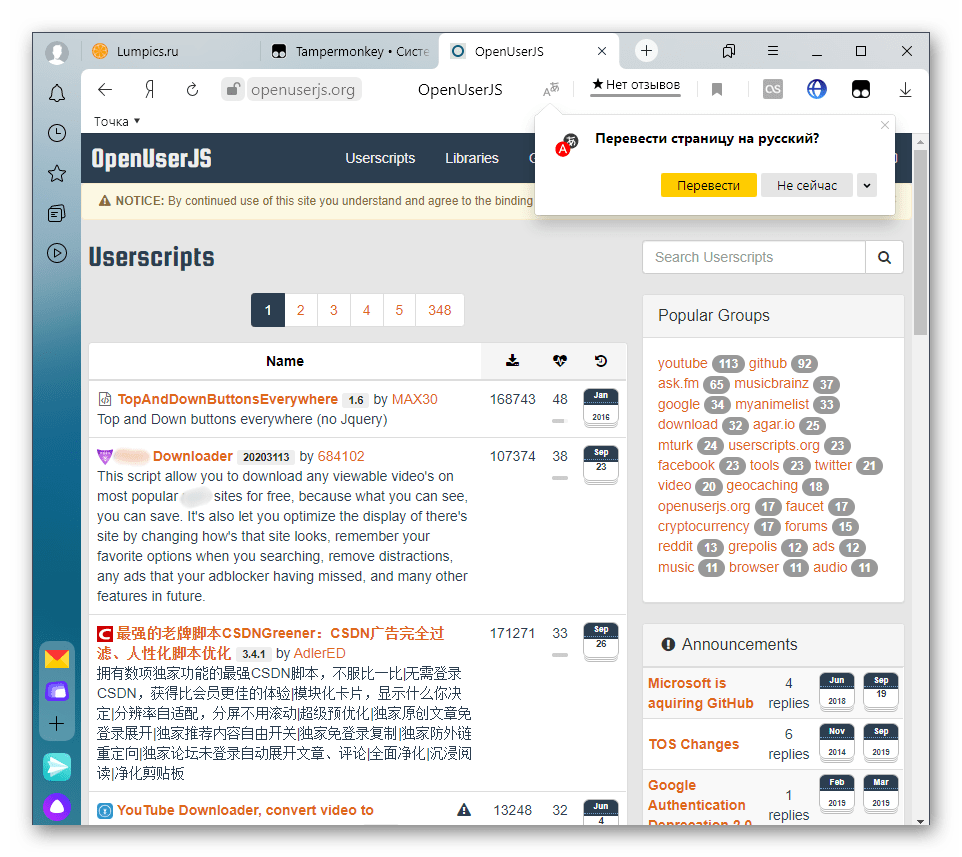Open TOS Changes announcement
962x857 pixels.
point(693,744)
